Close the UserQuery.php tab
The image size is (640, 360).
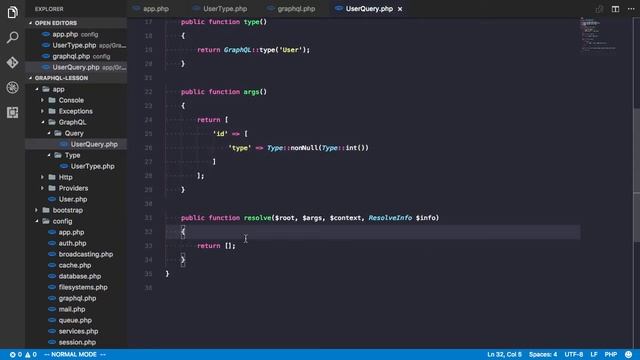click(400, 9)
